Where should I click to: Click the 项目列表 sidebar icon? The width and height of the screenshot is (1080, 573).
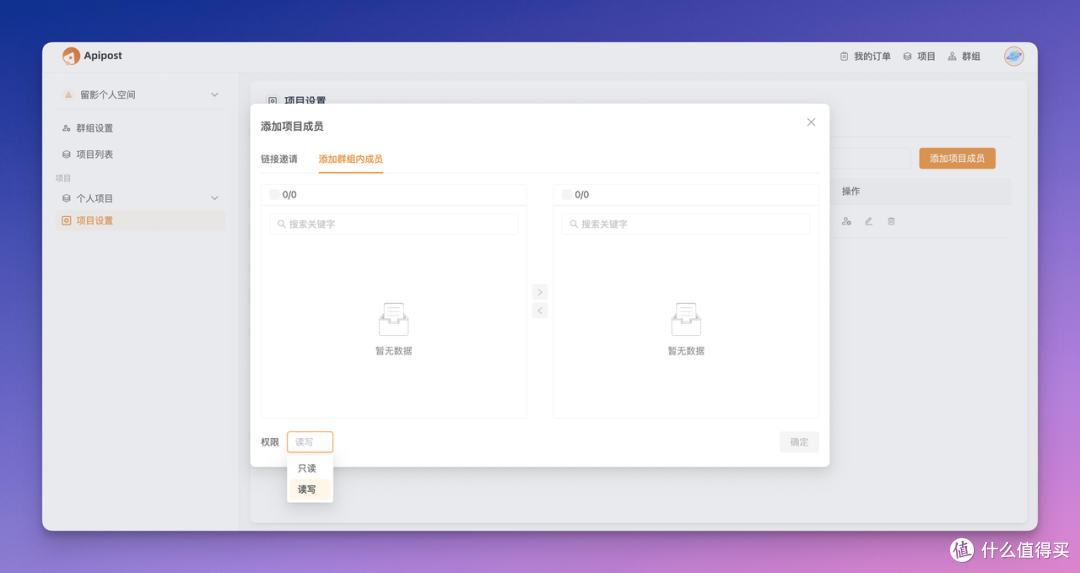[66, 154]
